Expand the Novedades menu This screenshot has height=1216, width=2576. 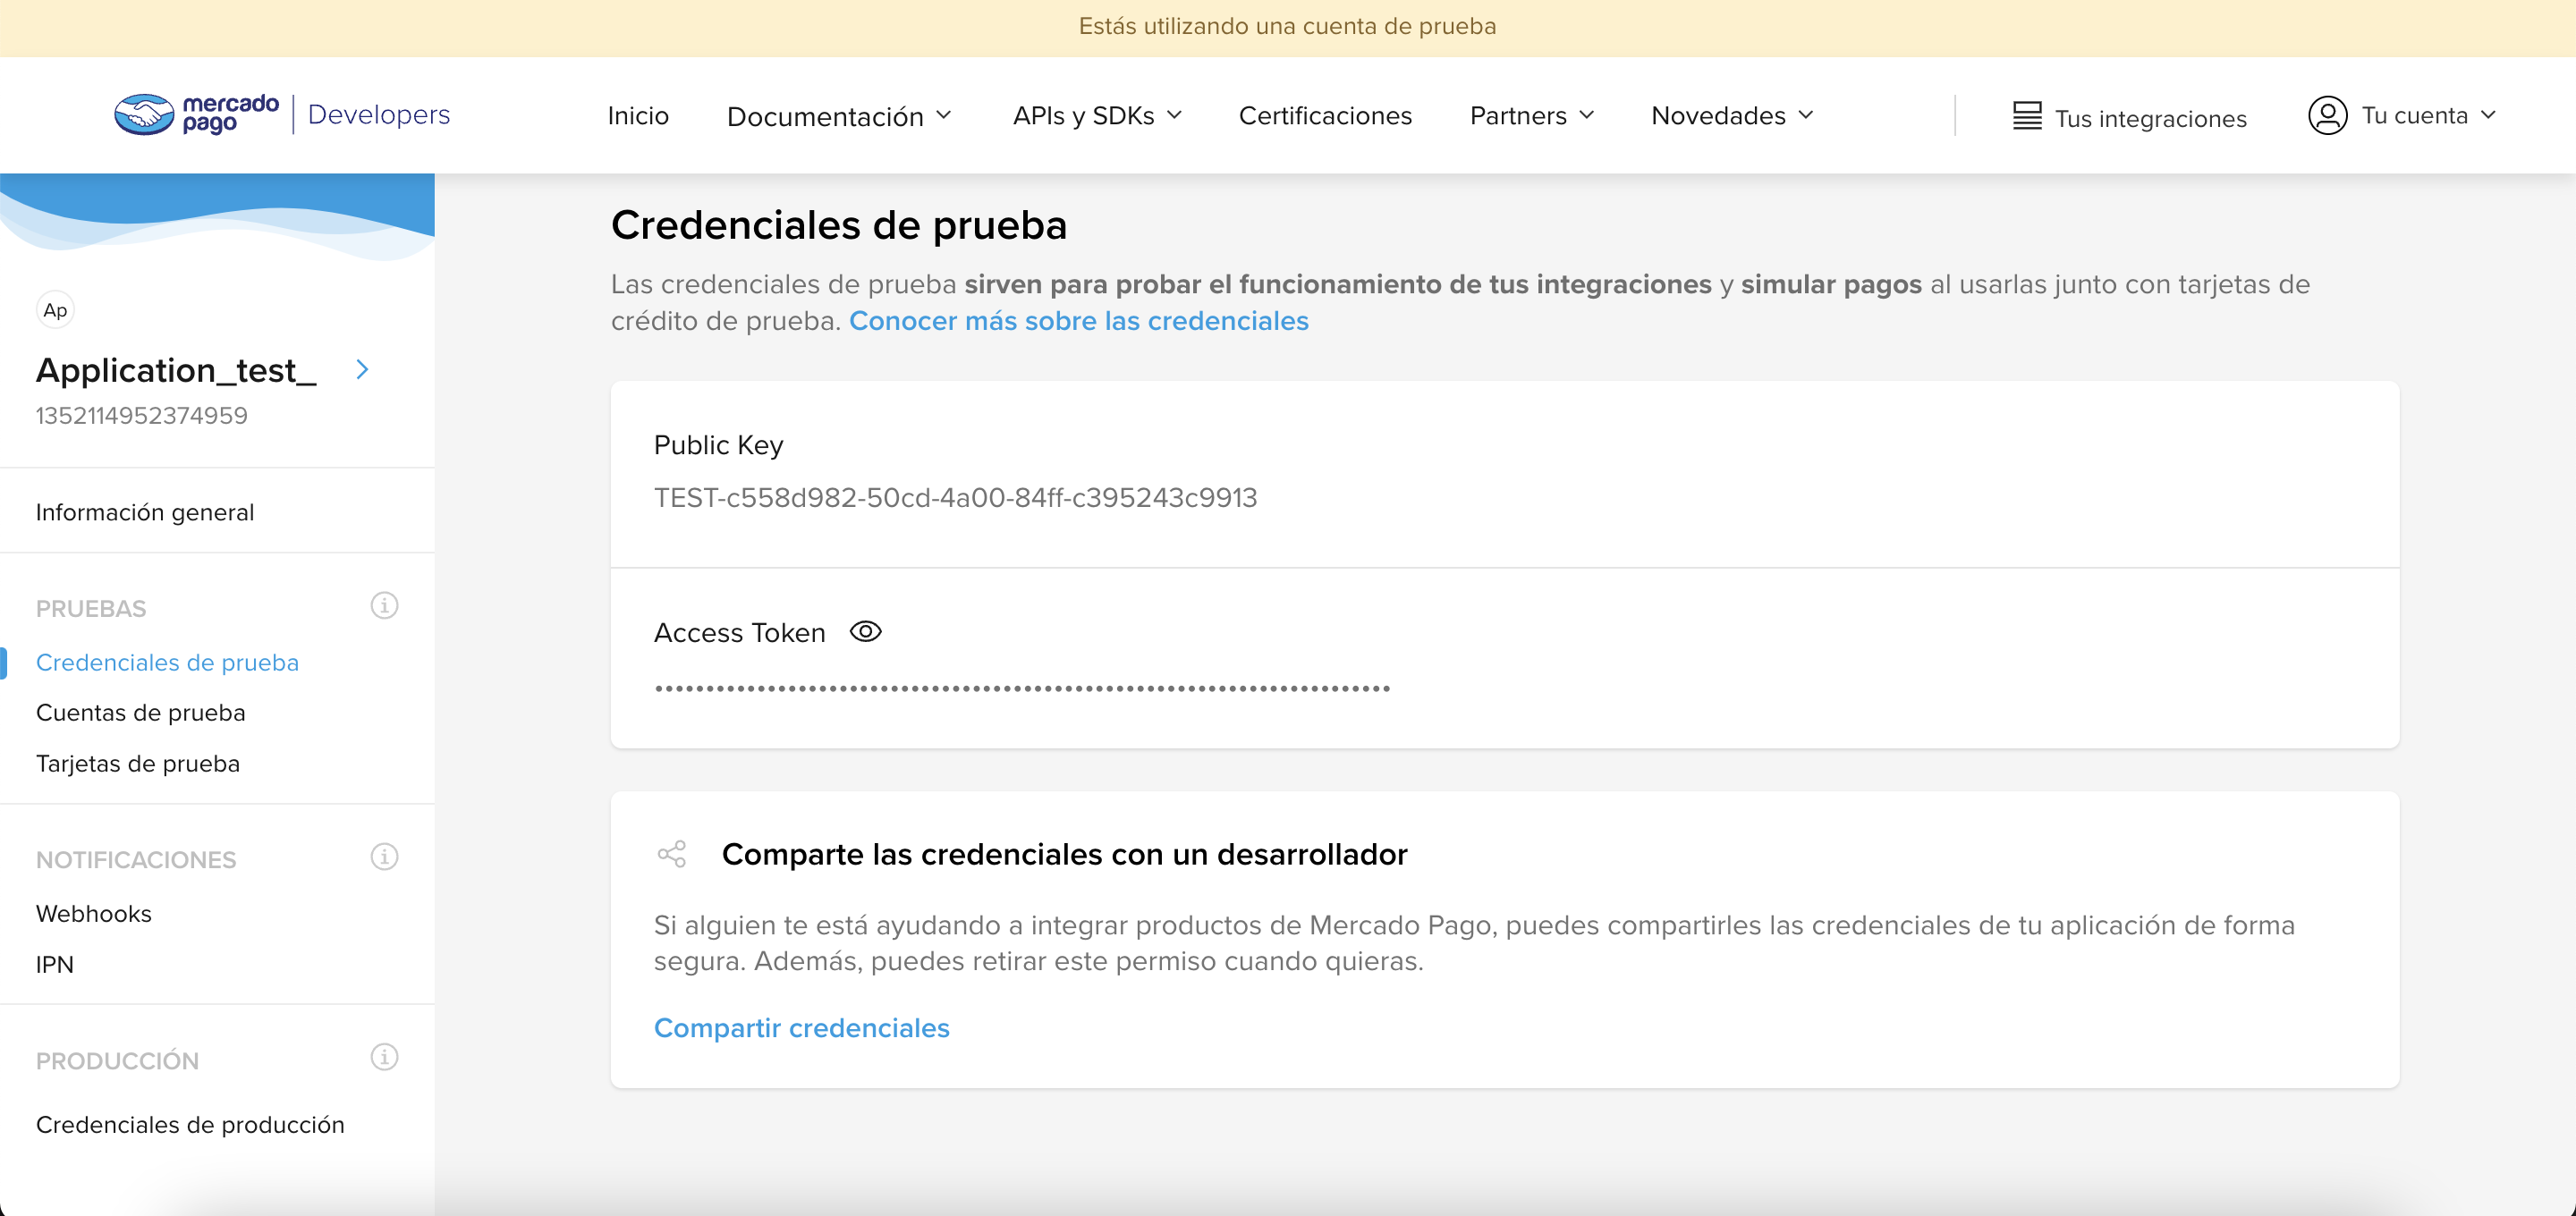click(x=1732, y=116)
